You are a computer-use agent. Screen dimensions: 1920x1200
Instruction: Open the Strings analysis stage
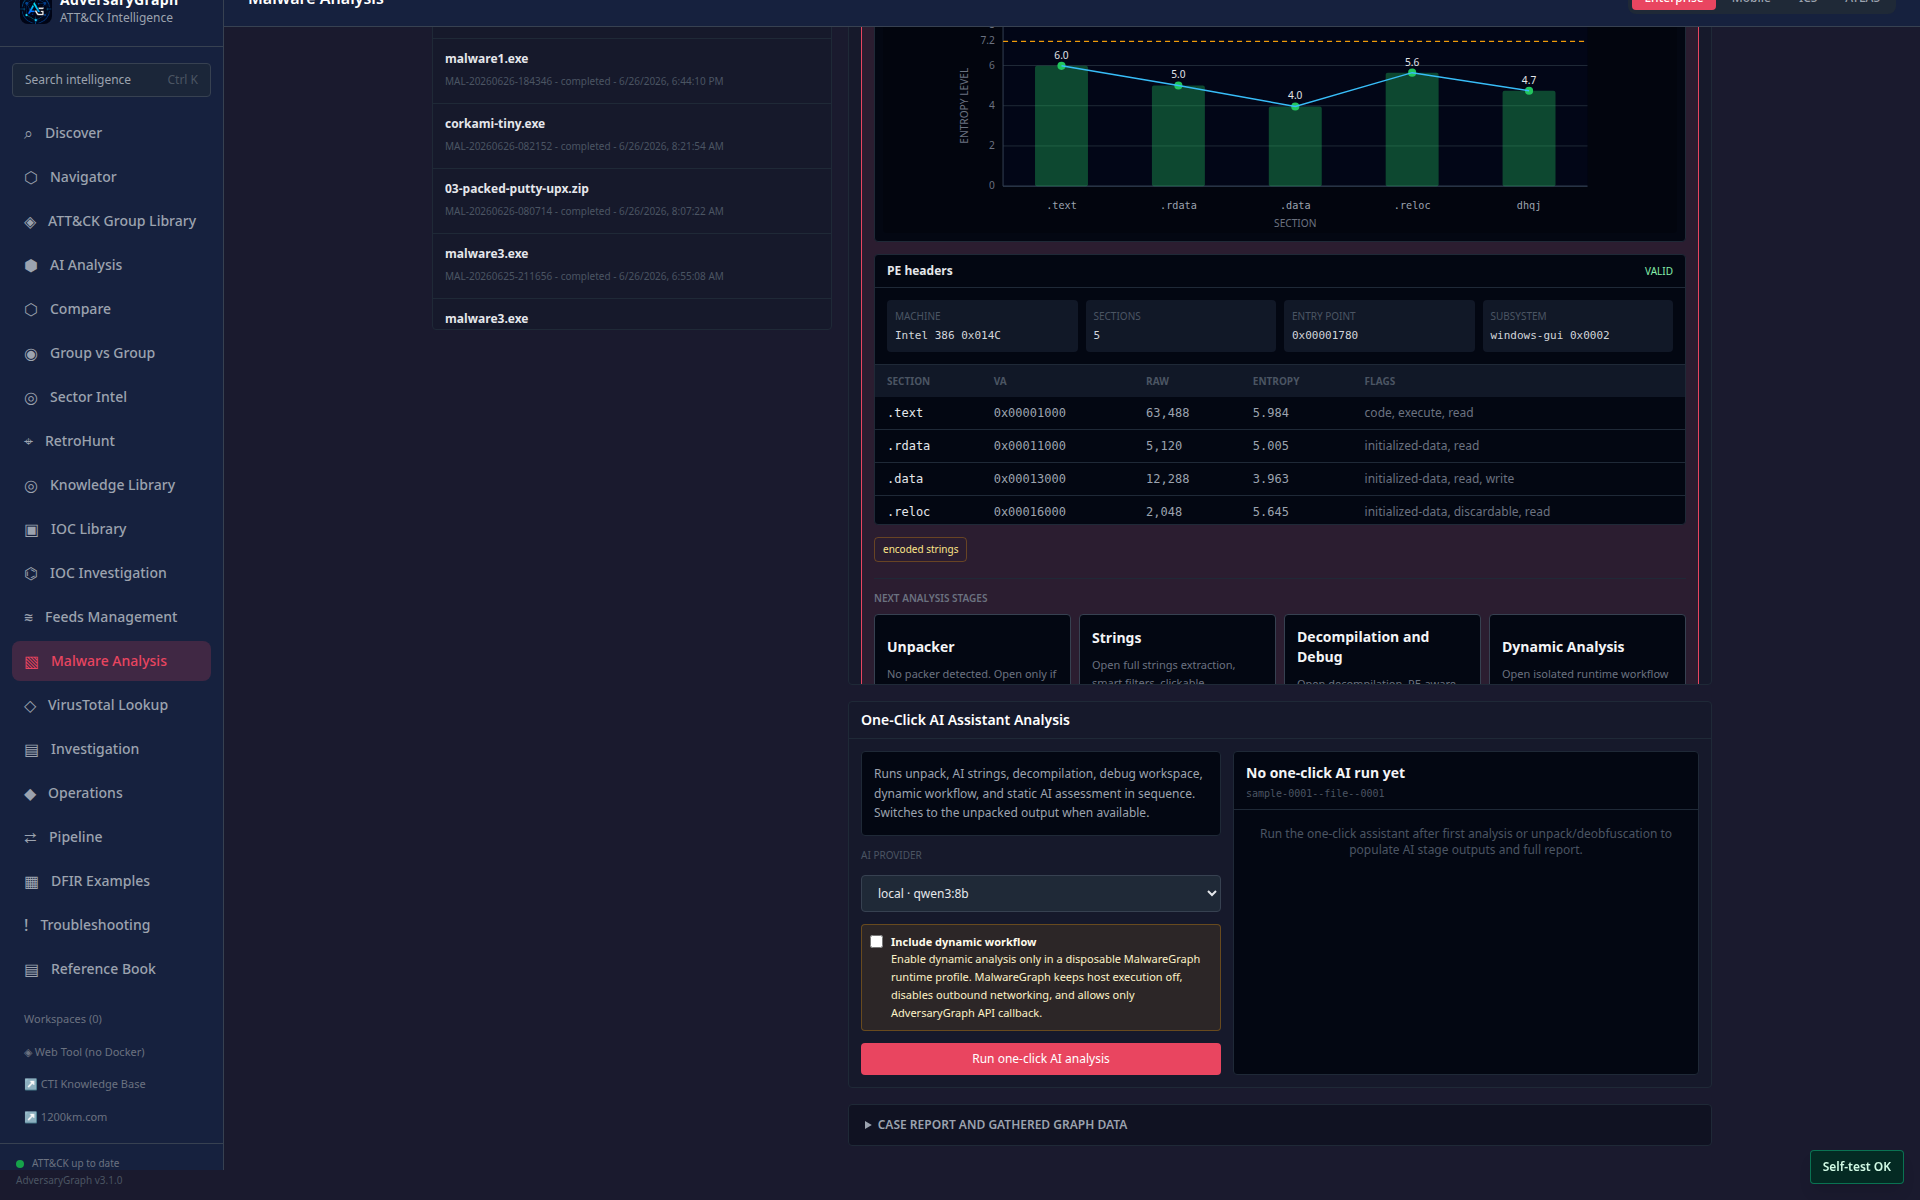(1177, 650)
